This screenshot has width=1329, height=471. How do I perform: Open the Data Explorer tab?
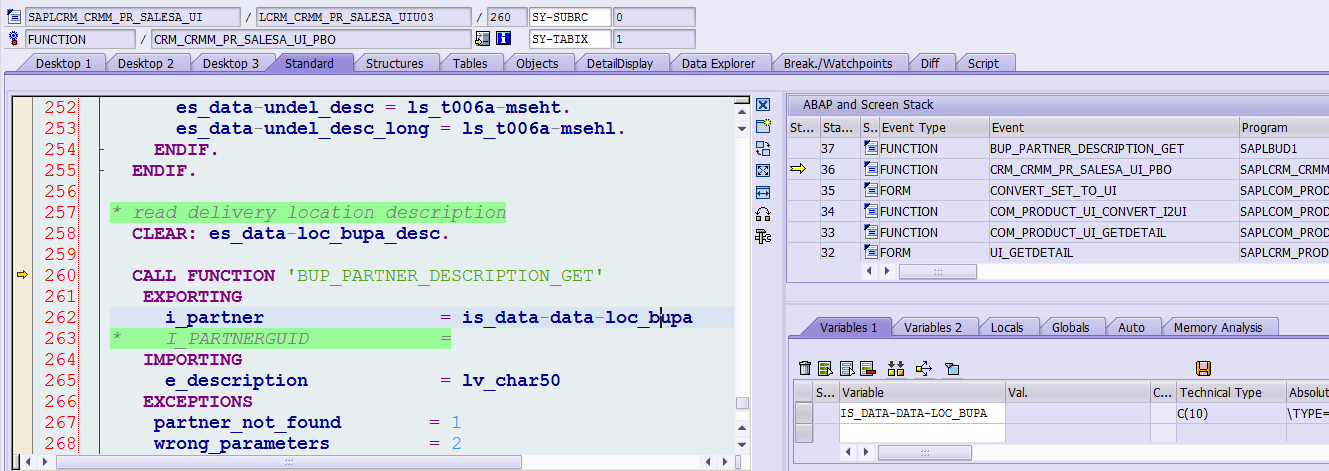click(x=718, y=63)
